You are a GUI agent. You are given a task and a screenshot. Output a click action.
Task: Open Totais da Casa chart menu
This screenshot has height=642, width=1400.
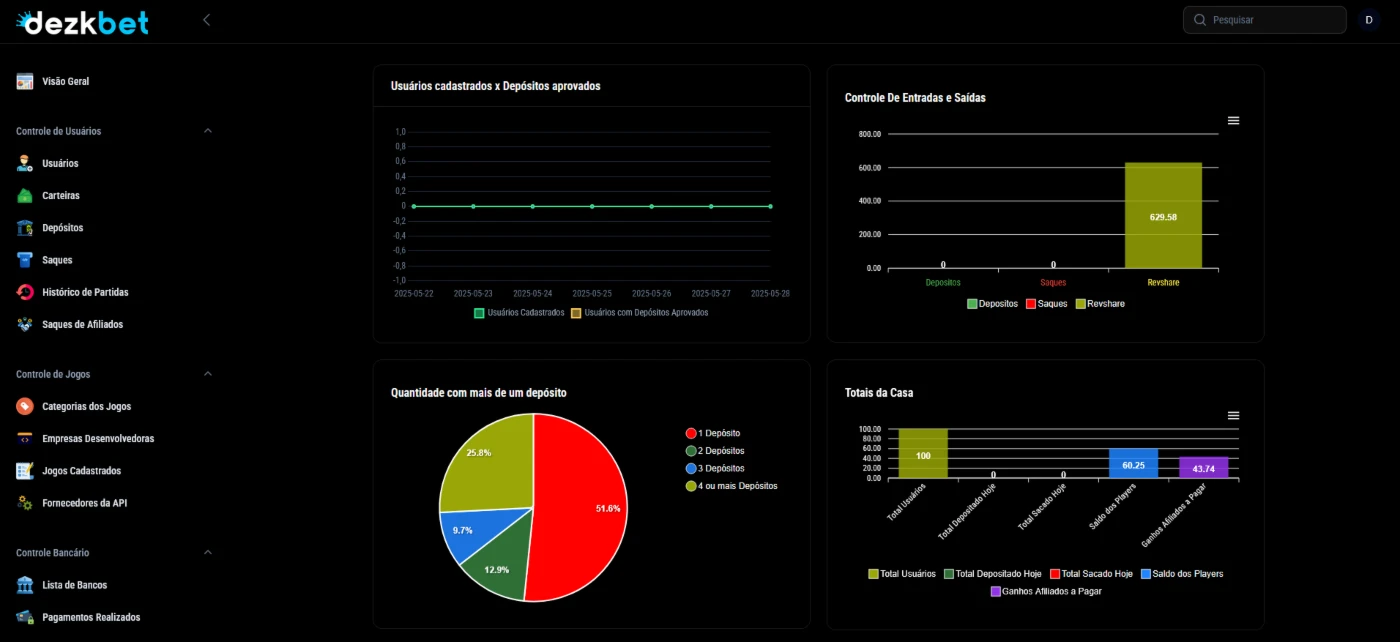pyautogui.click(x=1233, y=415)
